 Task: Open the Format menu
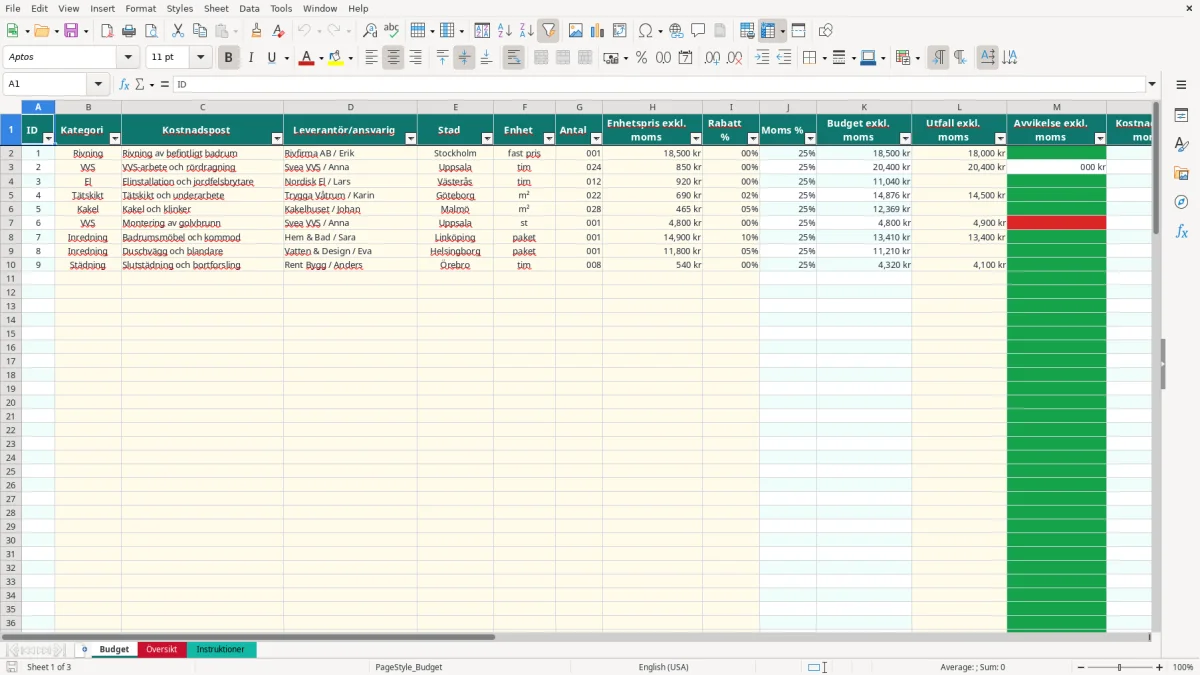pyautogui.click(x=140, y=8)
